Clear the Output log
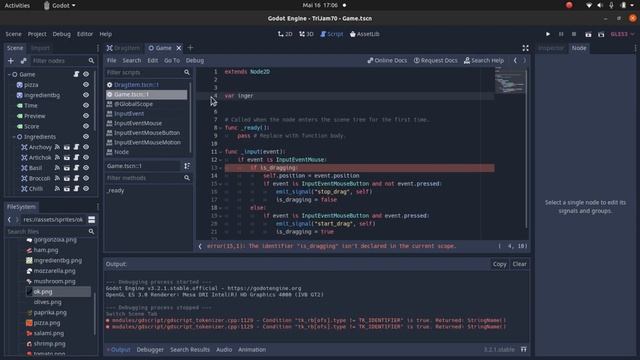The height and width of the screenshot is (360, 640). point(519,264)
